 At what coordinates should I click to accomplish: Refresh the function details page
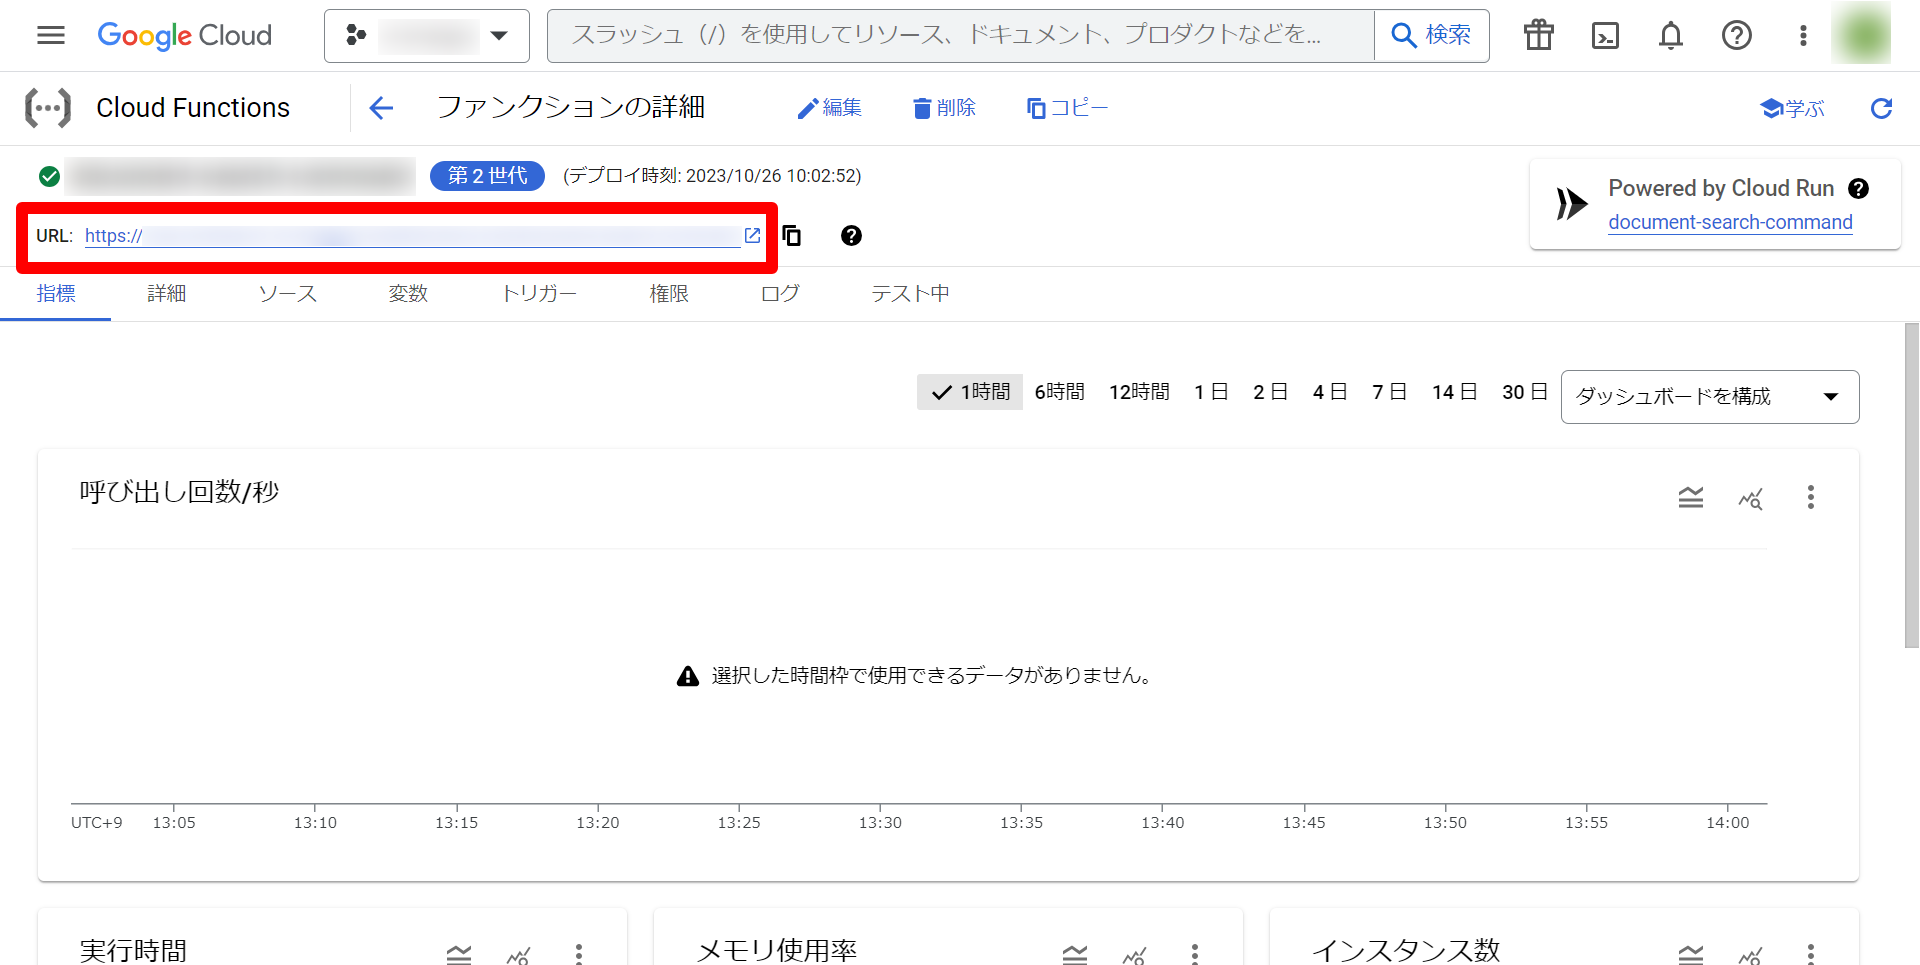pyautogui.click(x=1883, y=108)
